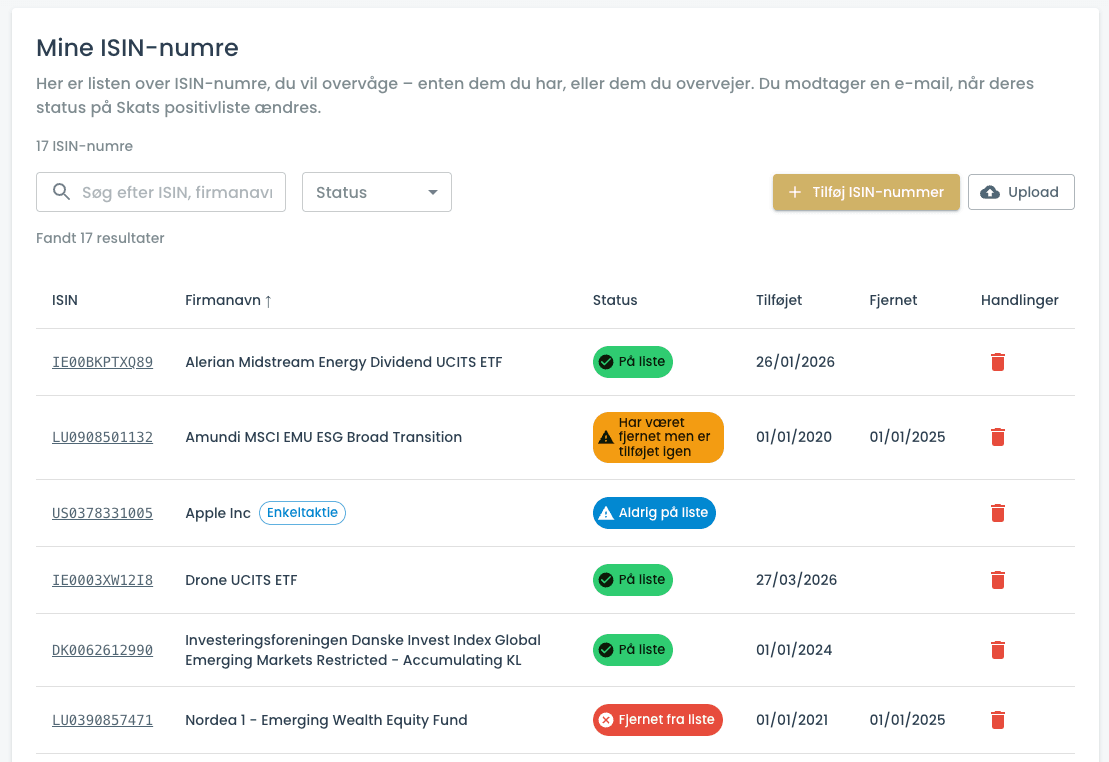Image resolution: width=1109 pixels, height=762 pixels.
Task: Delete the Amundi MSCI EMU row
Action: pyautogui.click(x=997, y=437)
